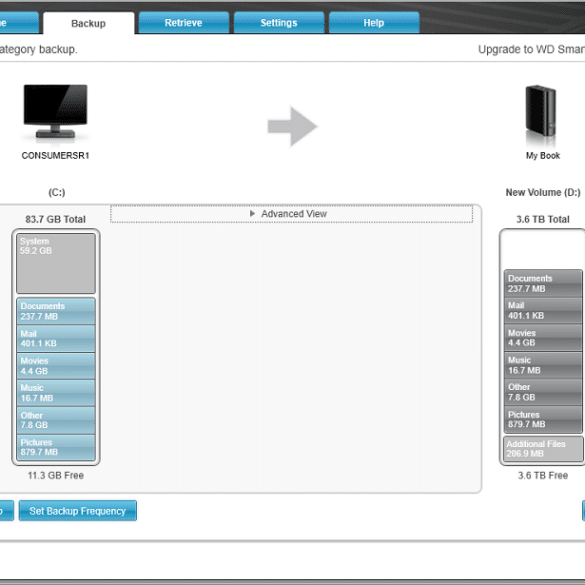Viewport: 585px width, 585px height.
Task: Select the System 59.2 GB block
Action: tap(56, 263)
